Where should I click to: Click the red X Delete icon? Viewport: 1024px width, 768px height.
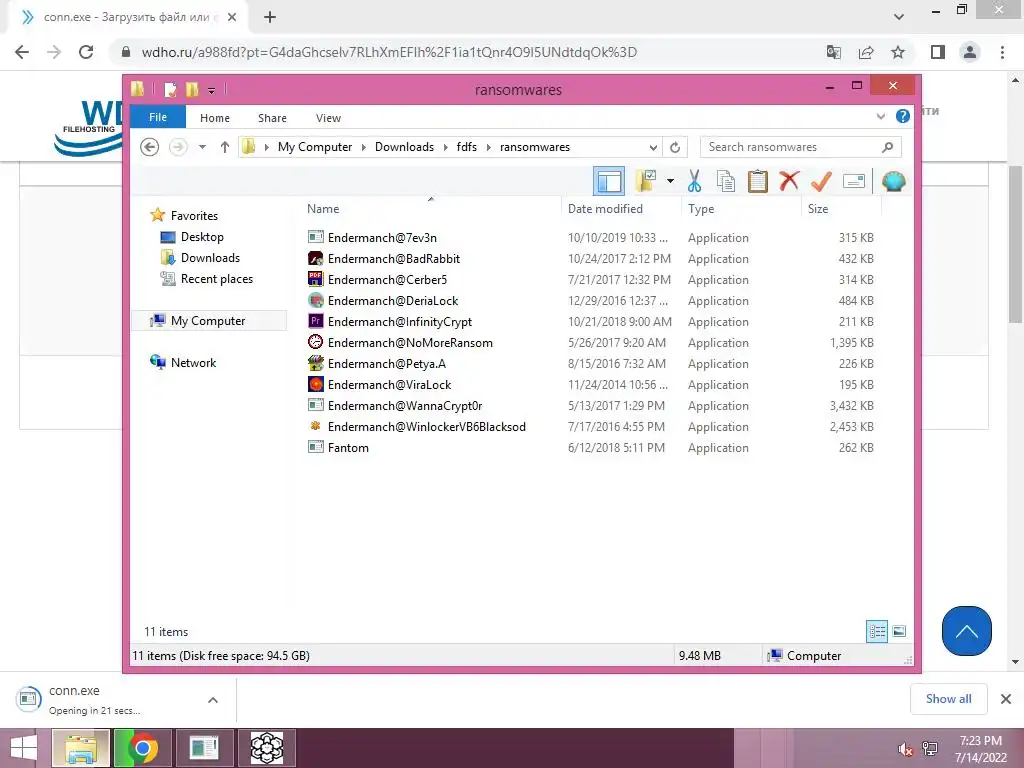tap(789, 180)
